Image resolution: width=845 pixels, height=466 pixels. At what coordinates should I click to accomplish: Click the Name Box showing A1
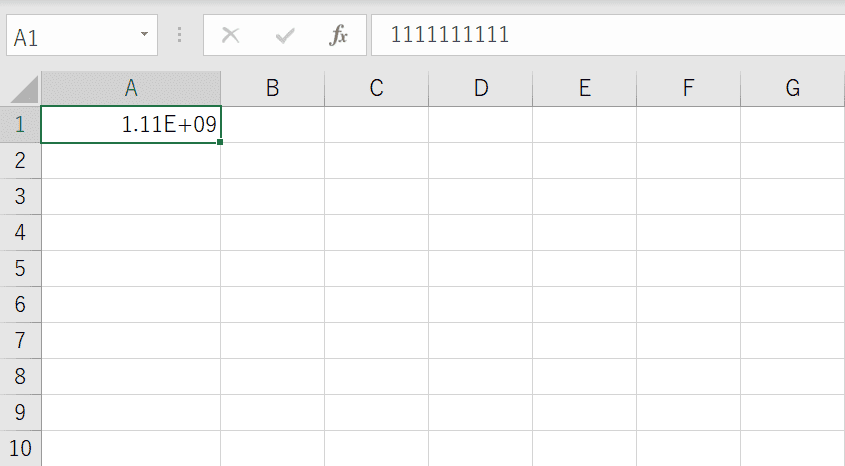(82, 36)
